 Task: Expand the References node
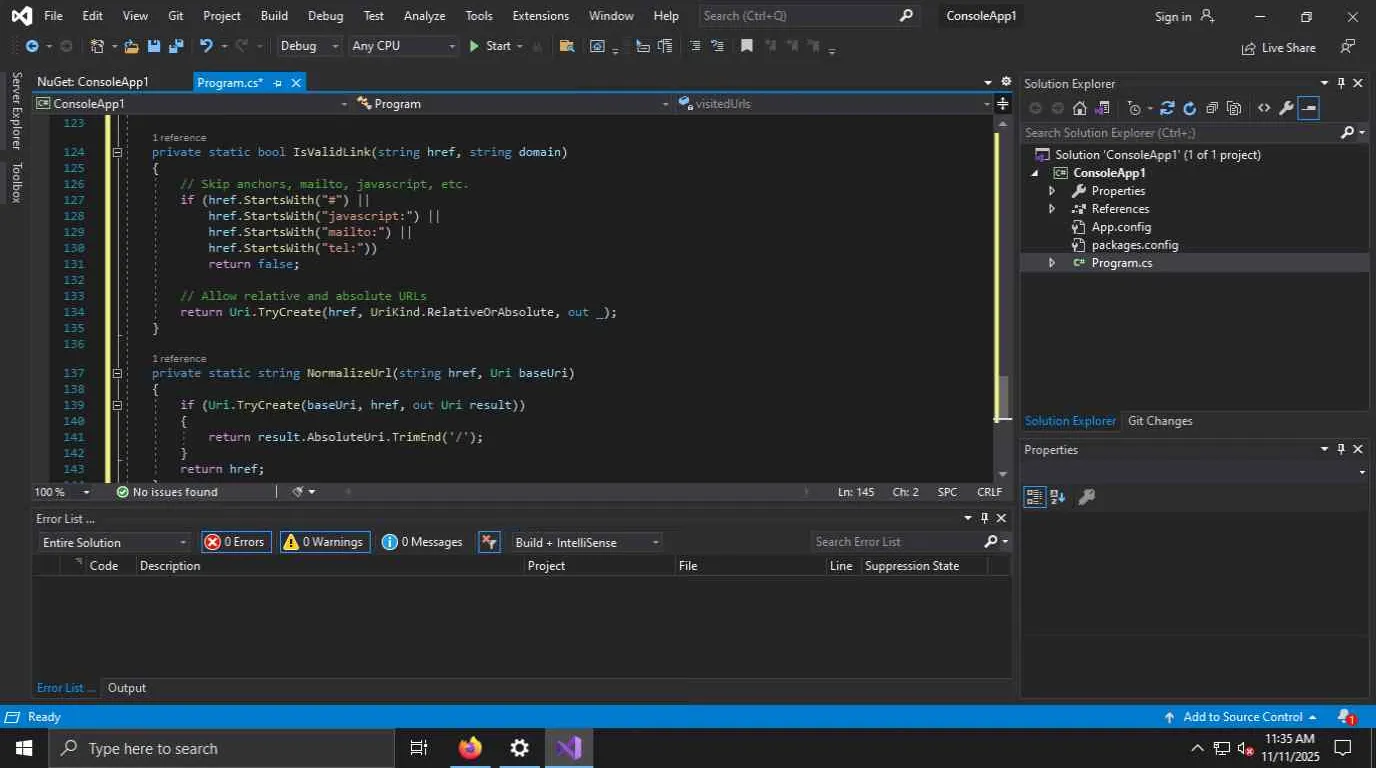pos(1051,209)
